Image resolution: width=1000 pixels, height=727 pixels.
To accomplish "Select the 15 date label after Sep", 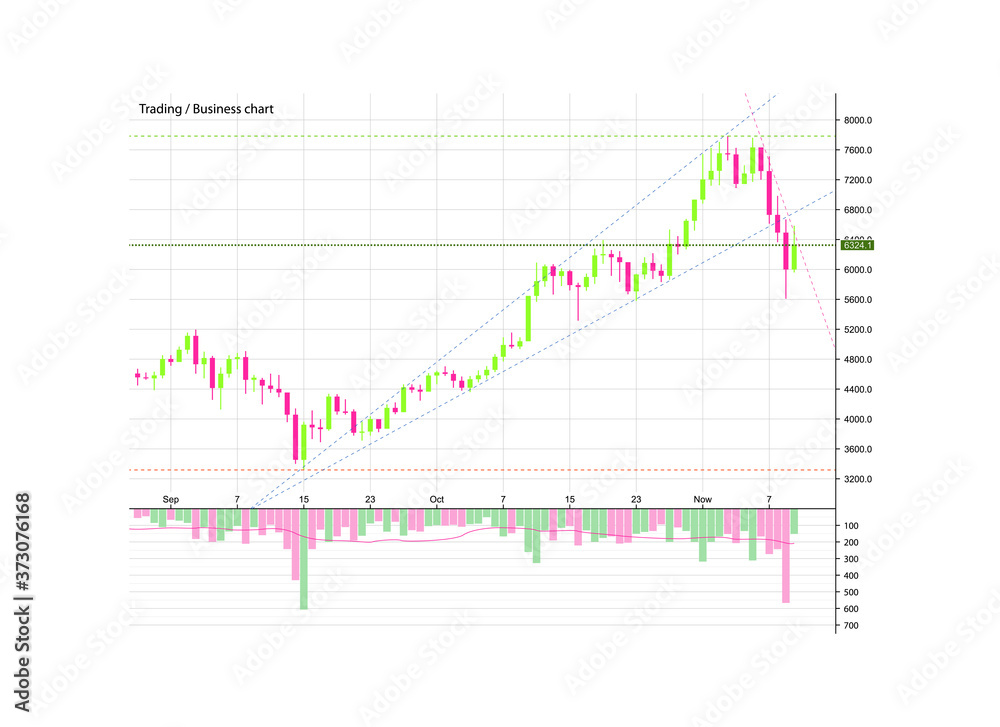I will click(304, 499).
